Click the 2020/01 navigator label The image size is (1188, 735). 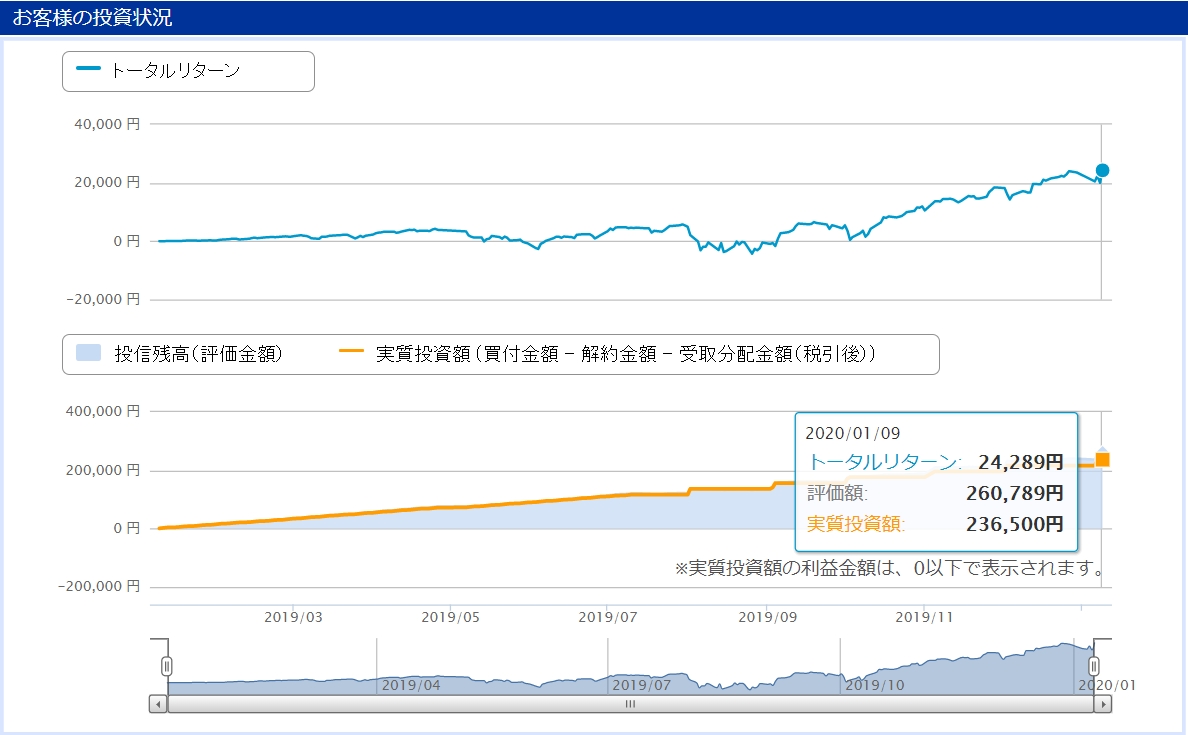(x=1107, y=685)
